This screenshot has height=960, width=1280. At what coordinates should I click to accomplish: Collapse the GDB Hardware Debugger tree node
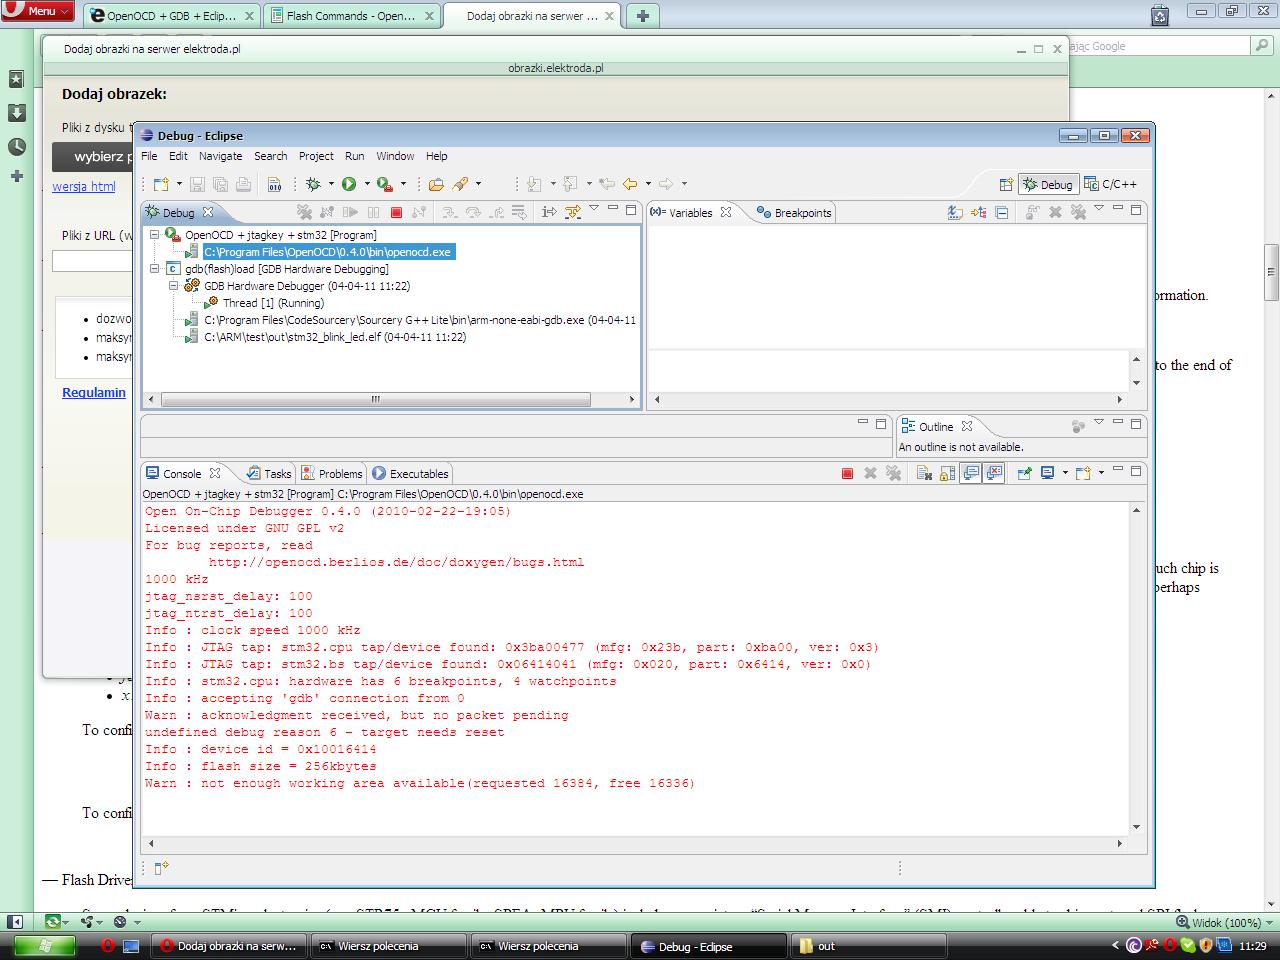point(173,286)
